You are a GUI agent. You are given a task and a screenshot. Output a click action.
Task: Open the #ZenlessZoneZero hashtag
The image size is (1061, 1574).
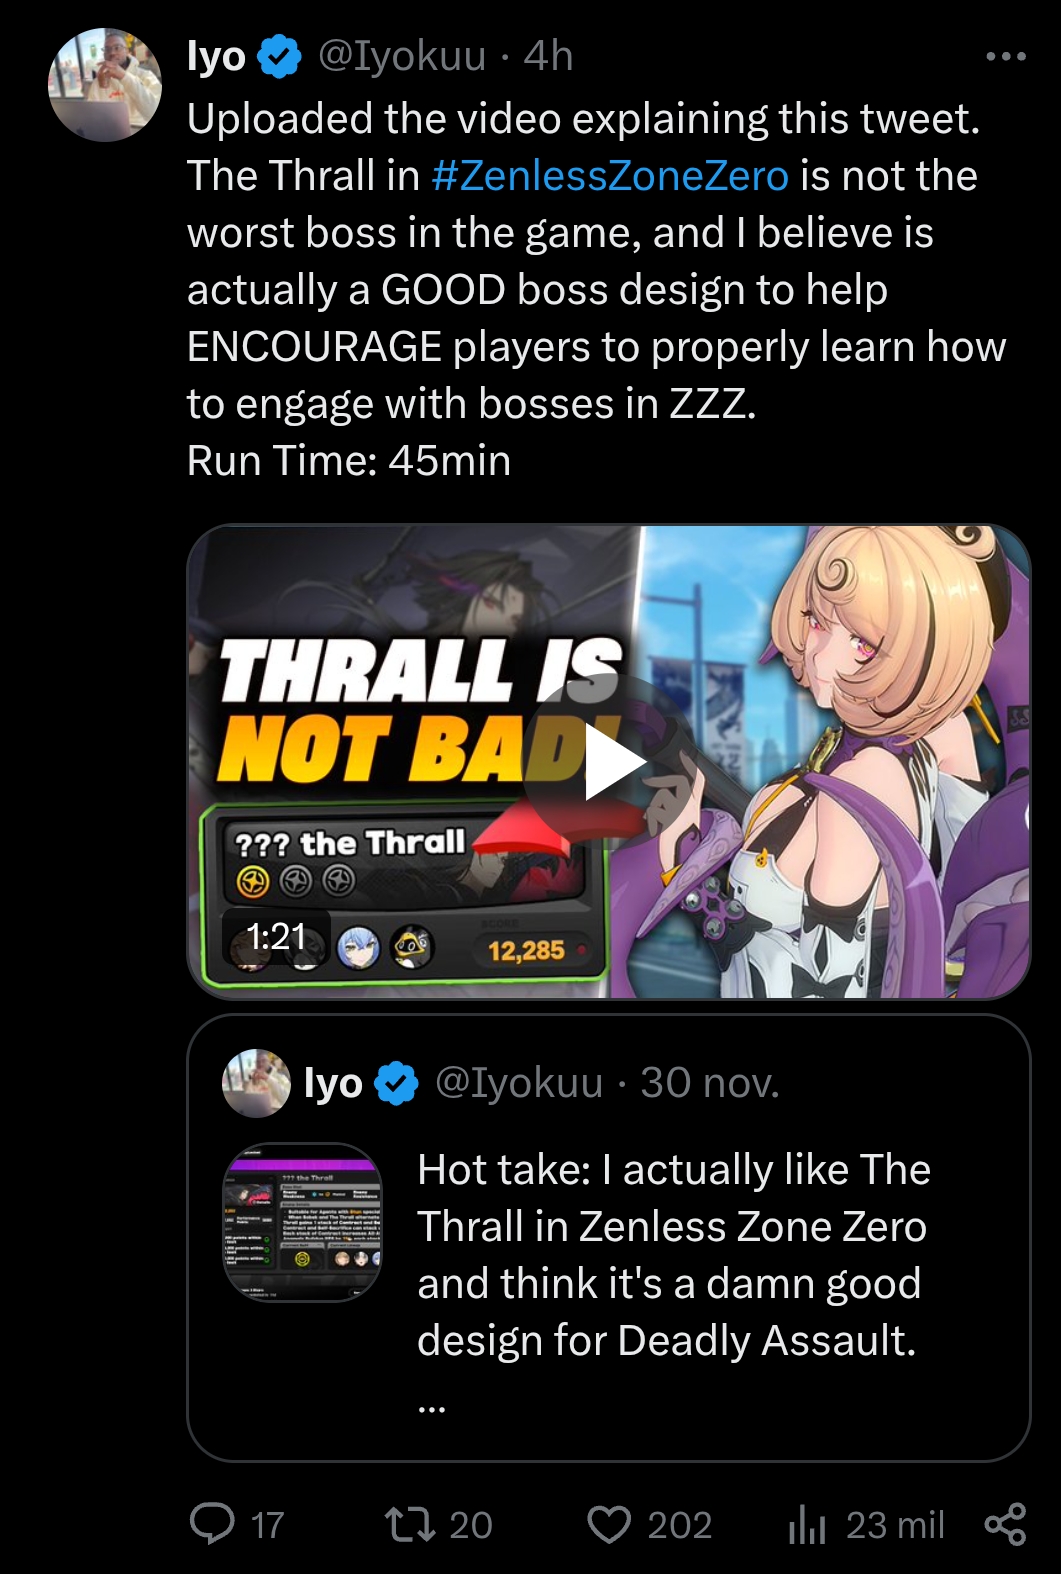point(610,176)
